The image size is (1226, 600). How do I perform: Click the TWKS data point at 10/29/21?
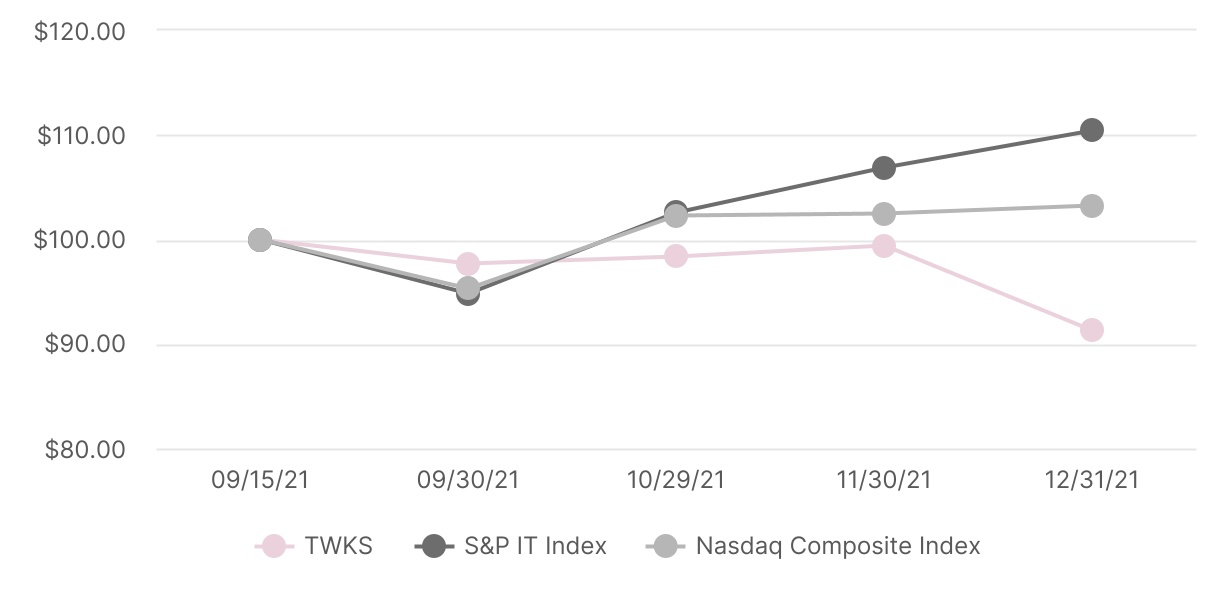coord(676,256)
